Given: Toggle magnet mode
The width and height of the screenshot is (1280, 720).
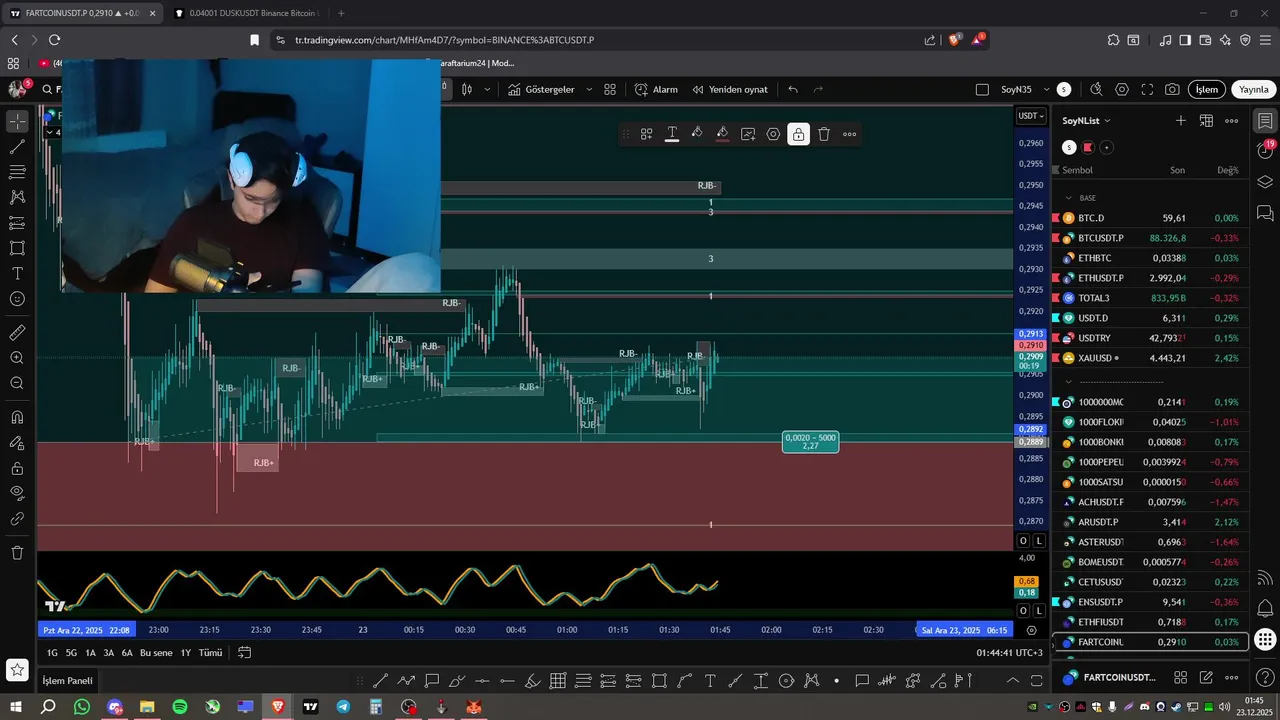Looking at the screenshot, I should point(17,417).
